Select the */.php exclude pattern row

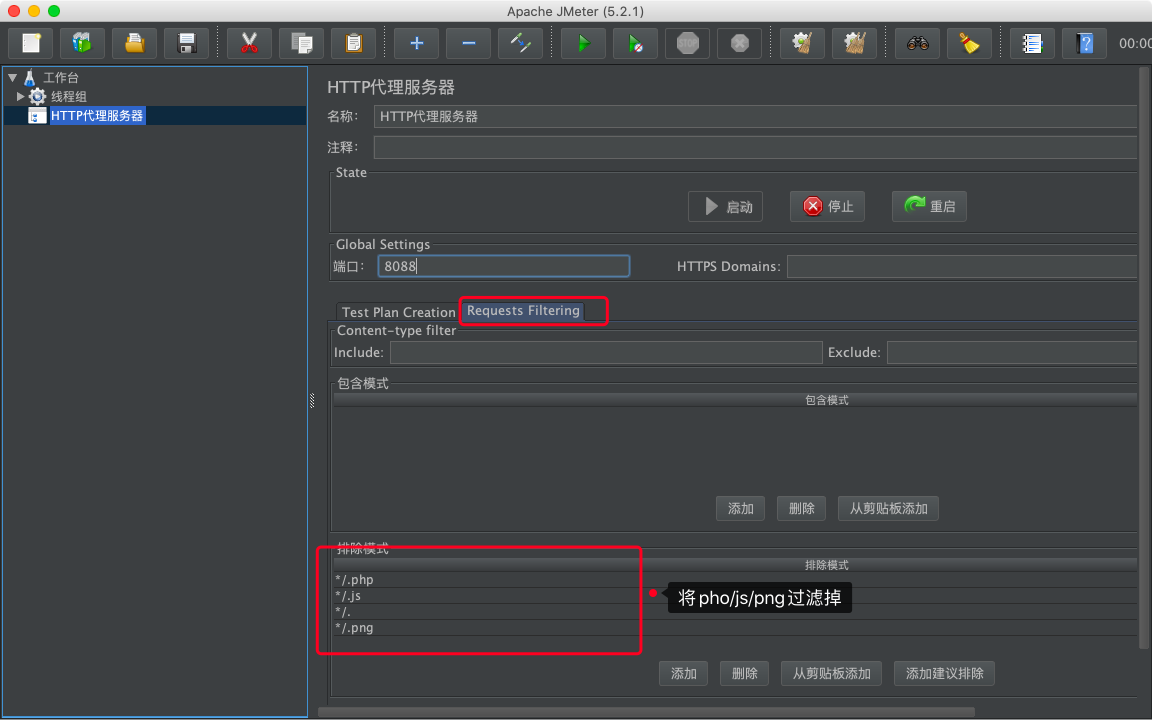coord(735,580)
